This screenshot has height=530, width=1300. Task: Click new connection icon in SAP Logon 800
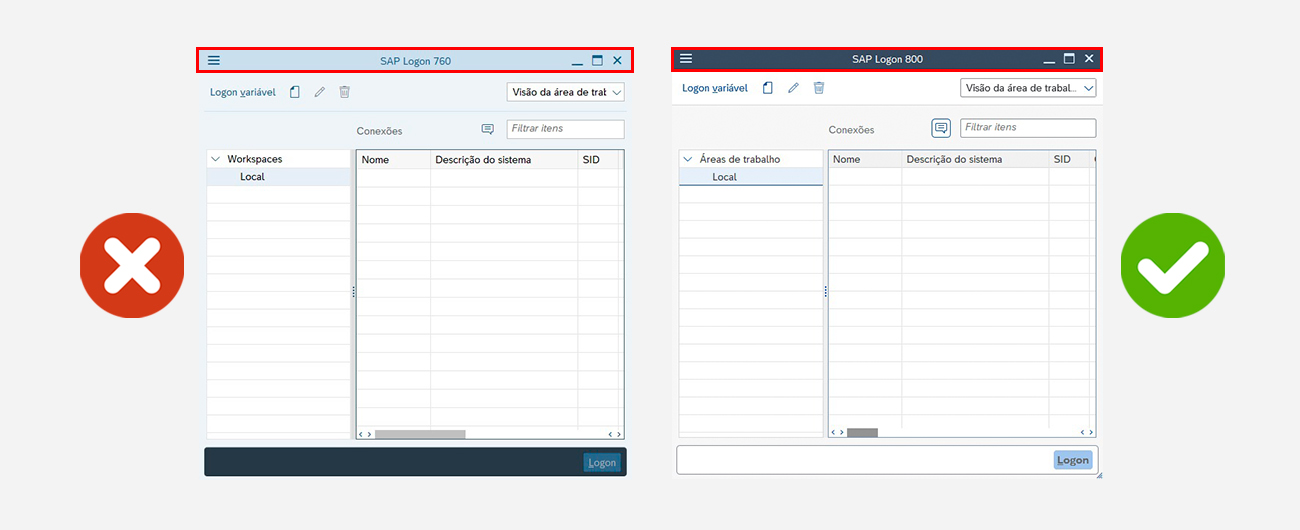[768, 88]
